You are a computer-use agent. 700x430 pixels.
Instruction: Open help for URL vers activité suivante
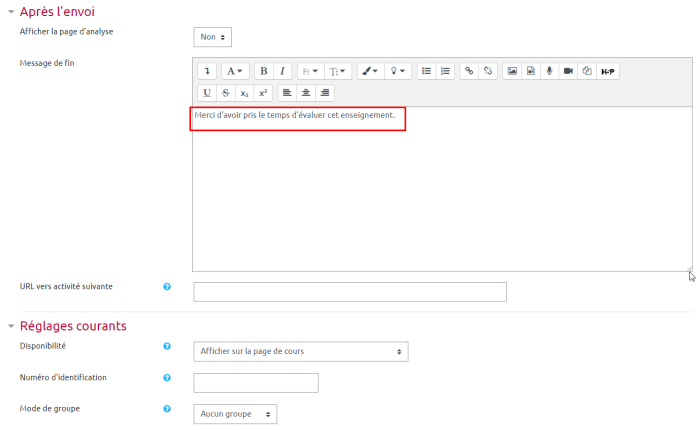pyautogui.click(x=167, y=287)
